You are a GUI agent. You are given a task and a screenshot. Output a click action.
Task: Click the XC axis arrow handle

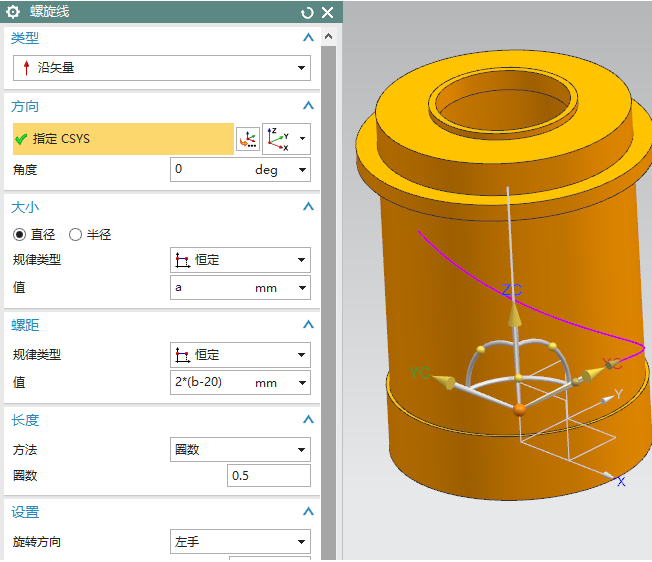tap(593, 373)
